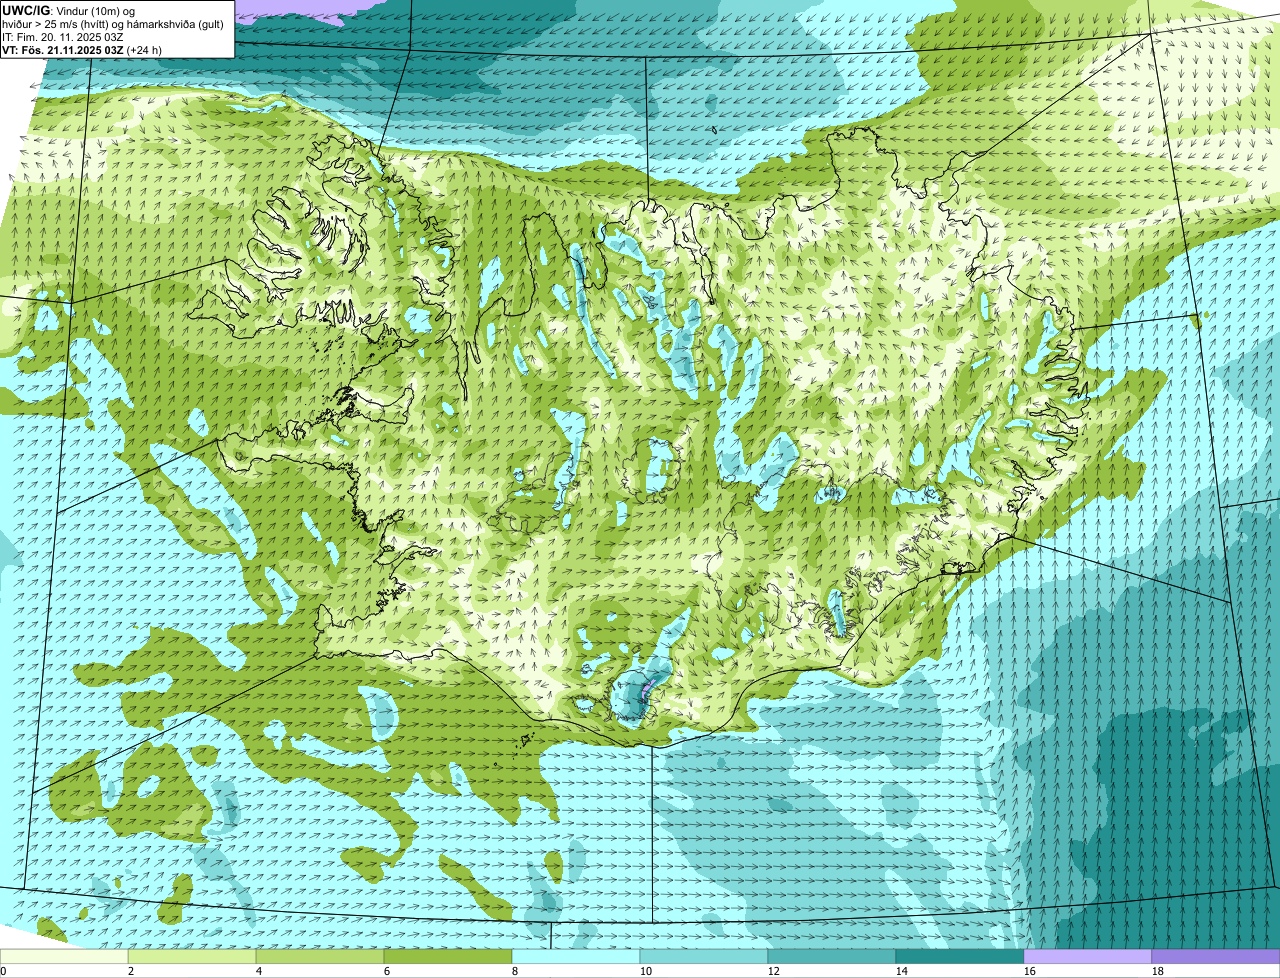Click the "16" label on the color scale
1280x978 pixels.
pos(1030,971)
